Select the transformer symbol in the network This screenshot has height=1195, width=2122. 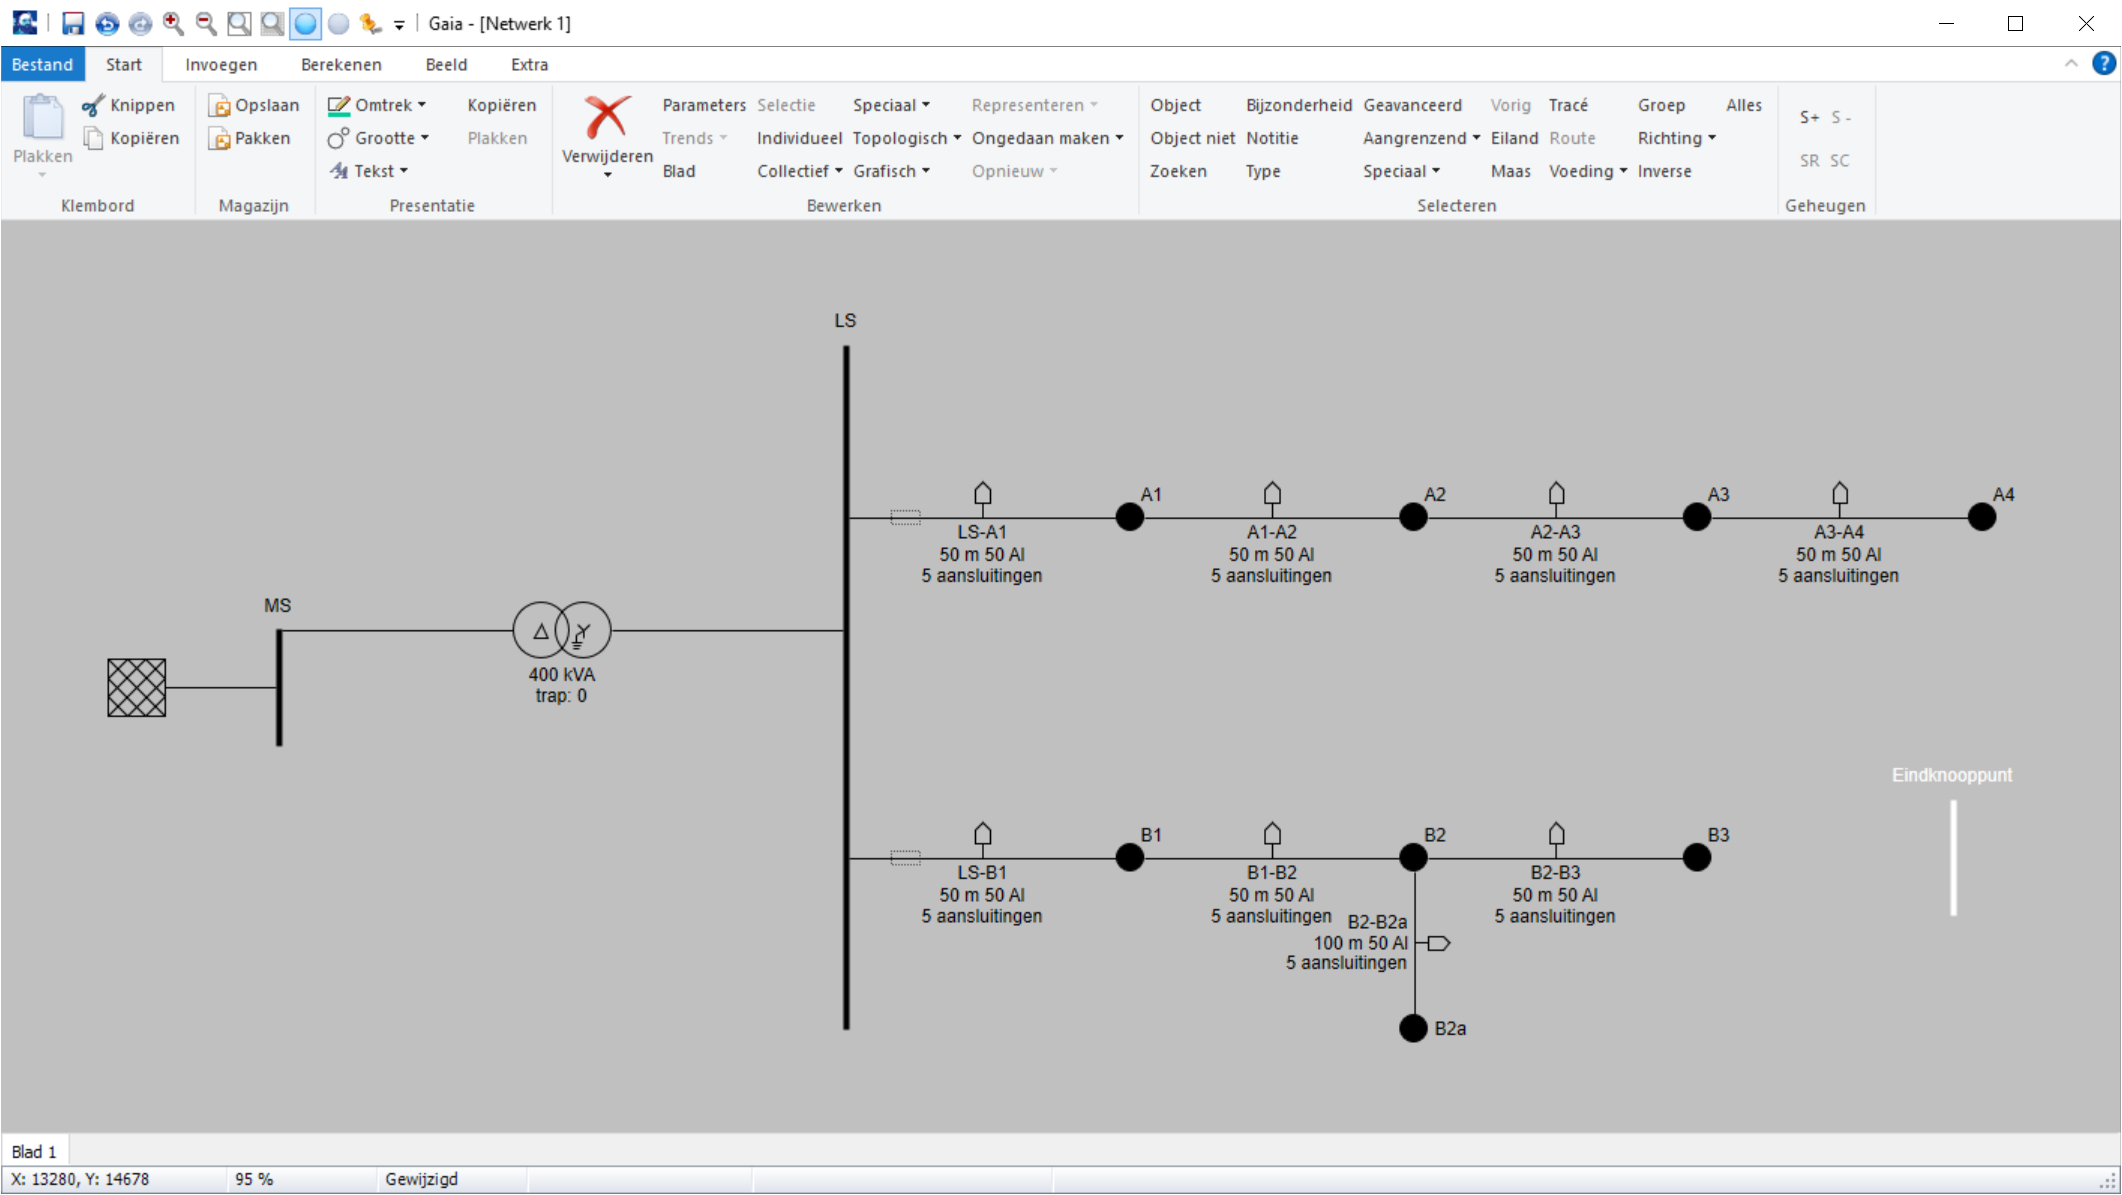tap(561, 630)
